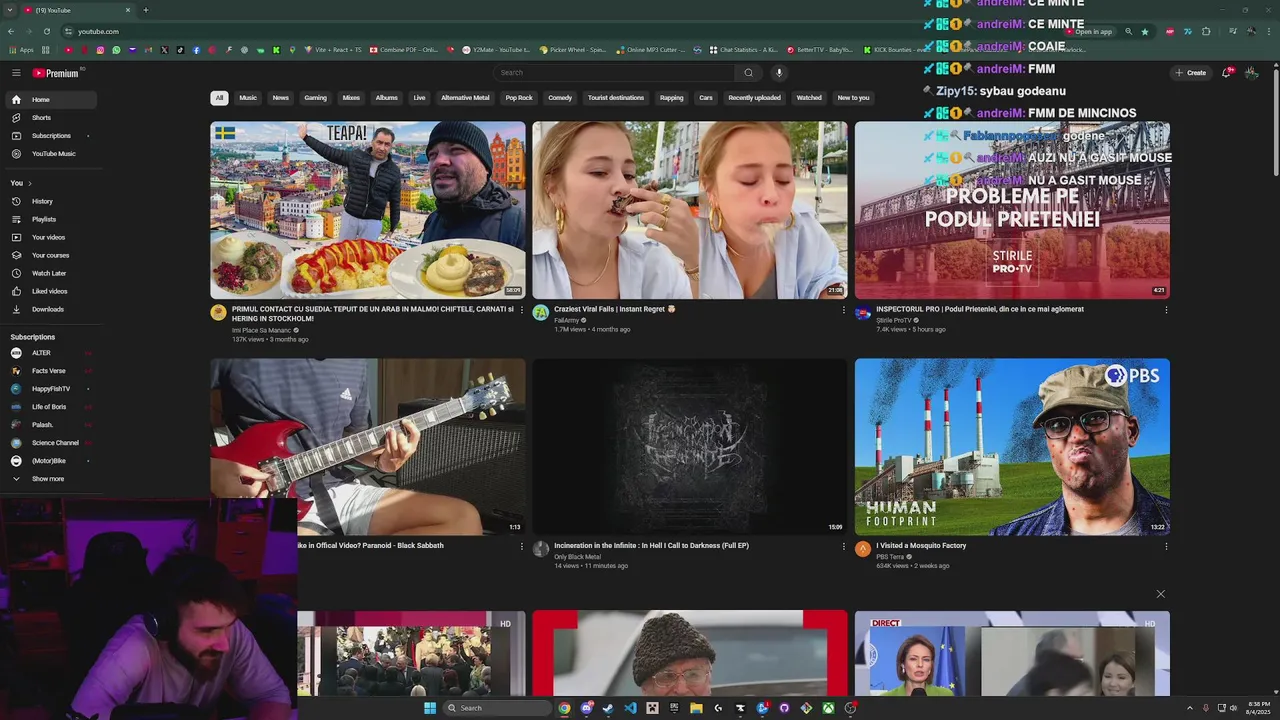
Task: Click the YouTube Premium logo
Action: click(x=56, y=73)
